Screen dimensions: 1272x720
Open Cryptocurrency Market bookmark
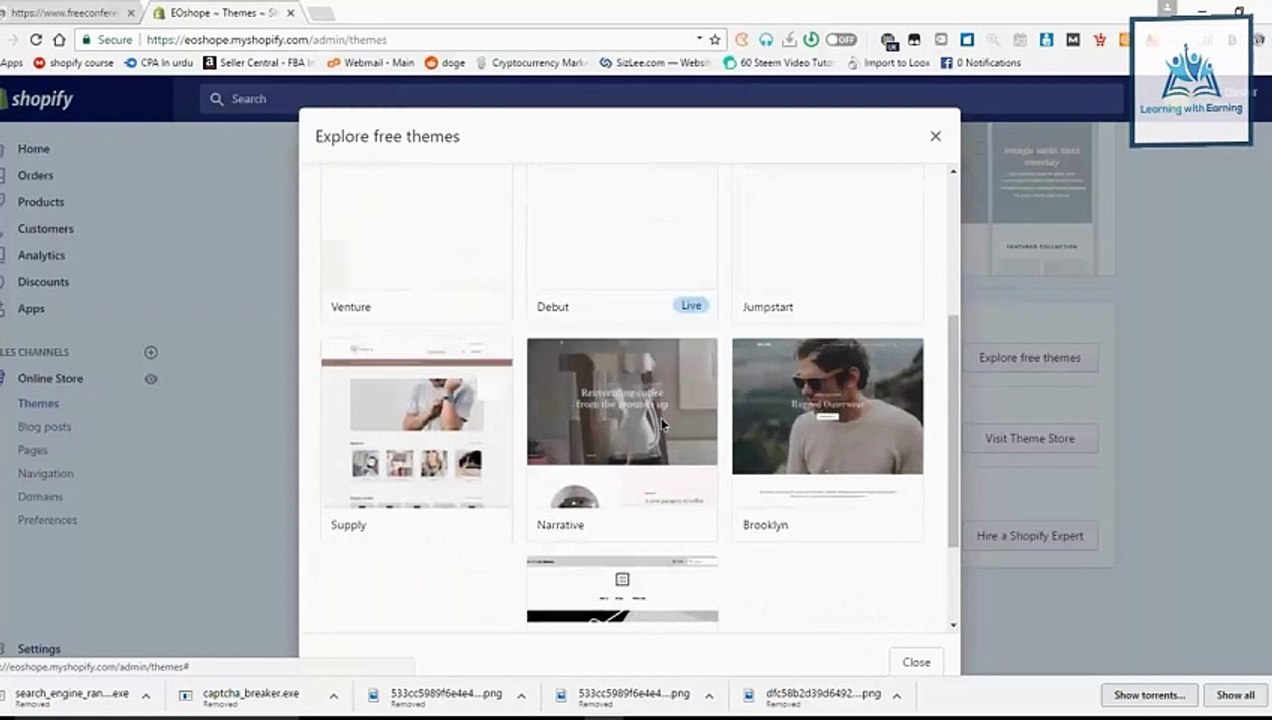[x=531, y=63]
